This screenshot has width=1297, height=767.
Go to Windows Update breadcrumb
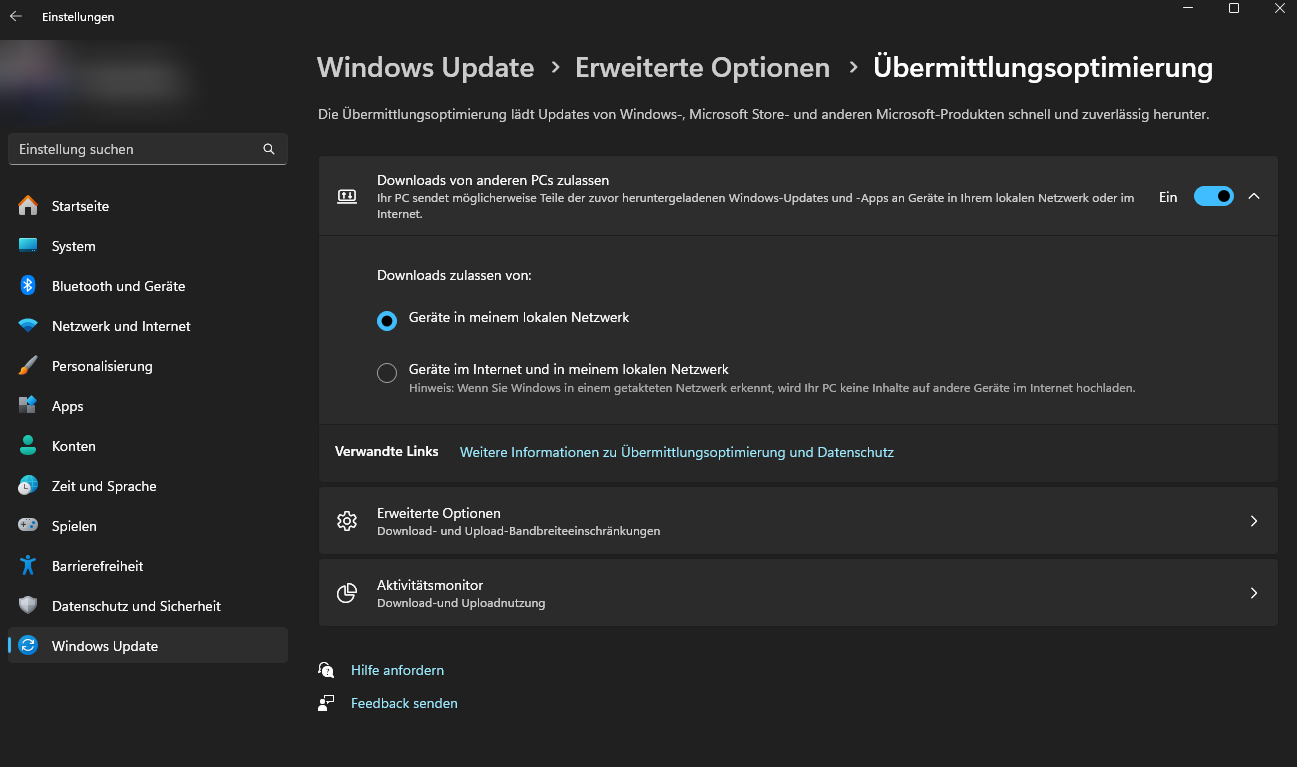426,68
